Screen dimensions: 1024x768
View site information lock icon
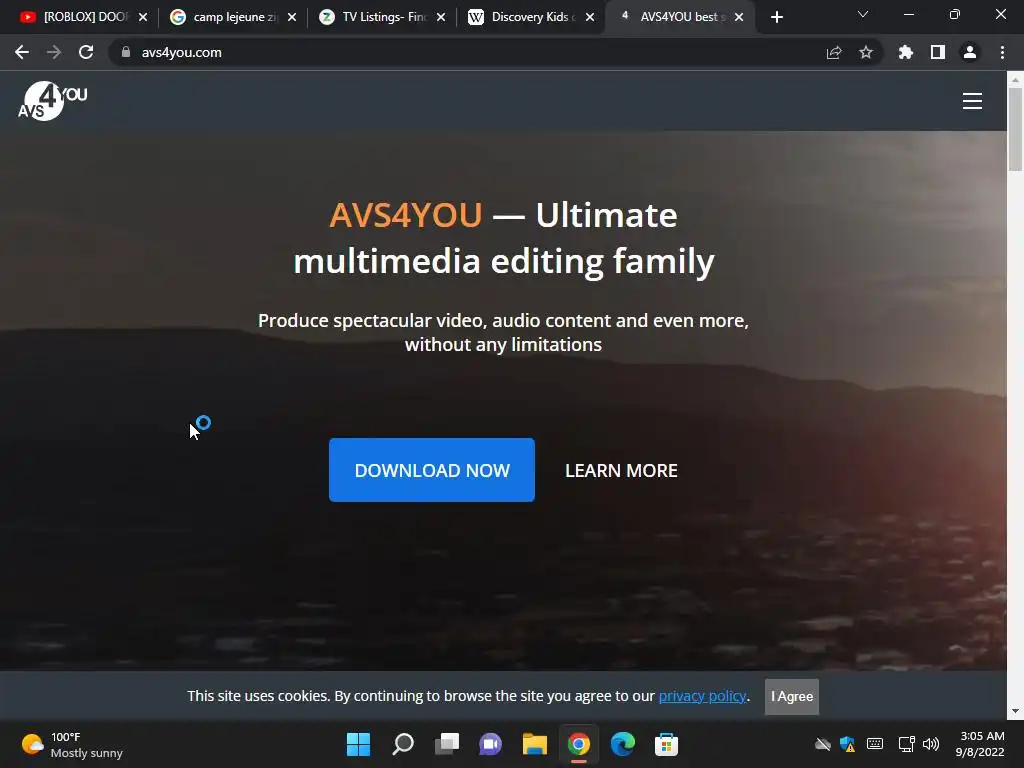coord(126,52)
